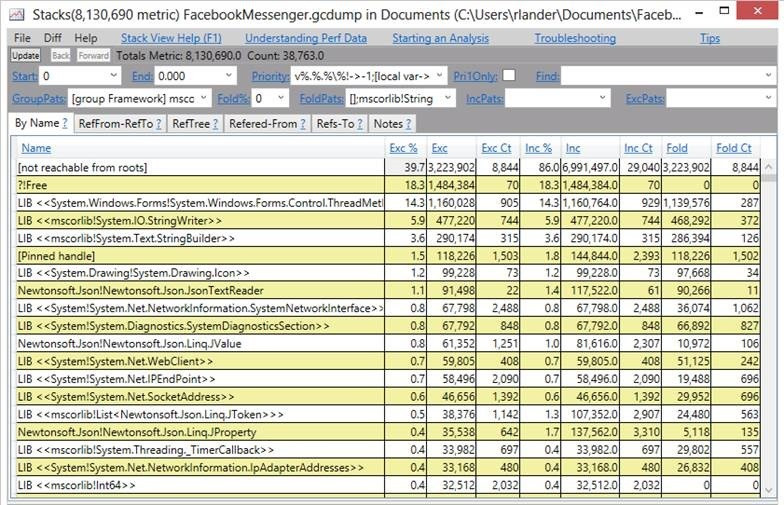Click the GroupPats label link
Image resolution: width=784 pixels, height=505 pixels.
[38, 98]
